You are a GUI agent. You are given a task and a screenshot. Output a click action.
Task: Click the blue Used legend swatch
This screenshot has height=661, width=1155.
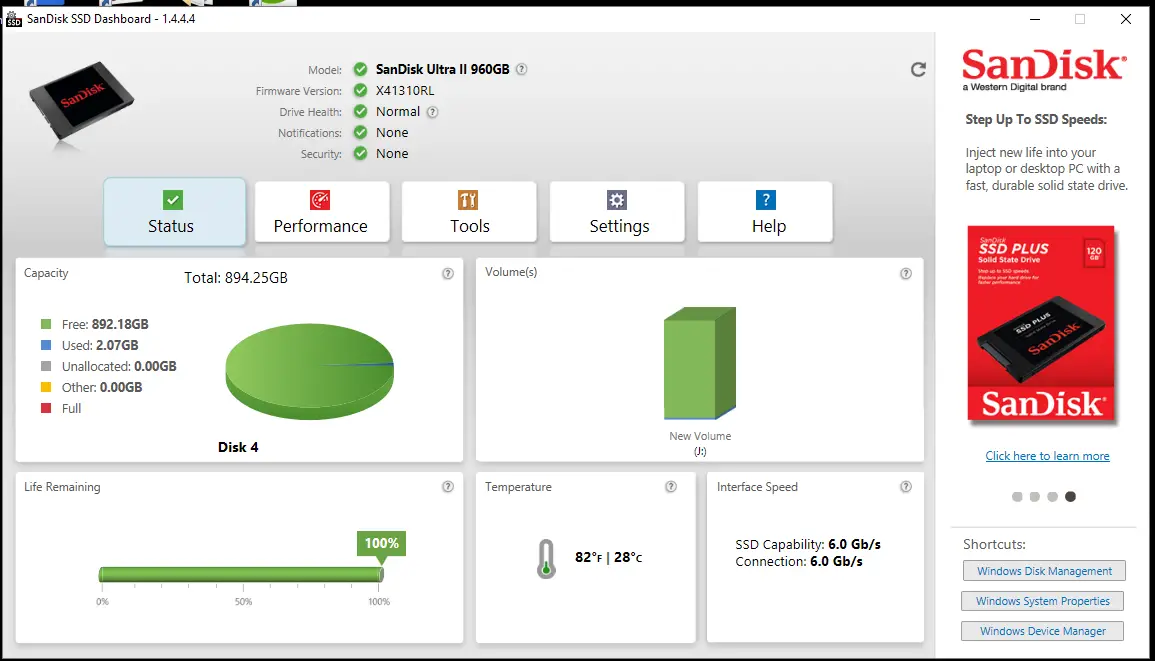pos(46,345)
